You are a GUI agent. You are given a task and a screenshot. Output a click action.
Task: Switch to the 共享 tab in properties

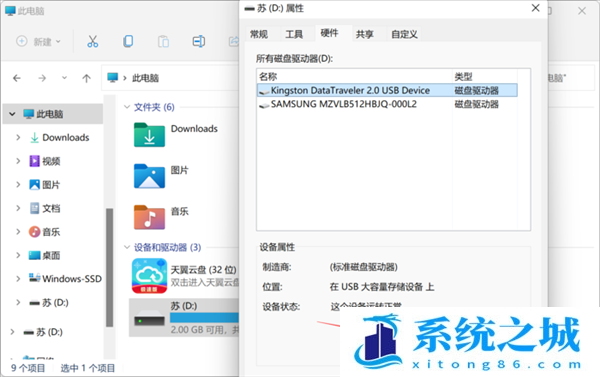point(365,34)
